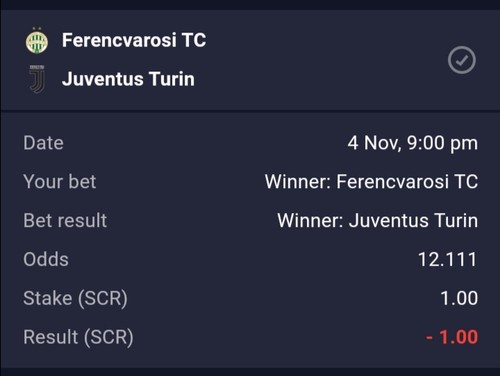Select the Juventus Turin team name
500x376 pixels.
coord(128,79)
